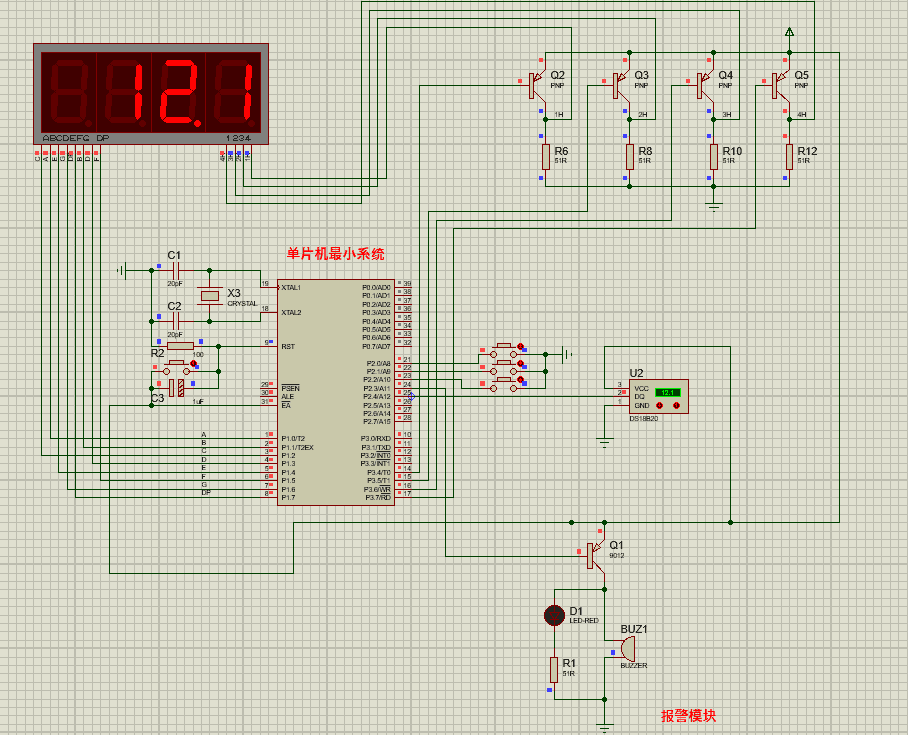Click the P2.4/A12 pin label

377,397
